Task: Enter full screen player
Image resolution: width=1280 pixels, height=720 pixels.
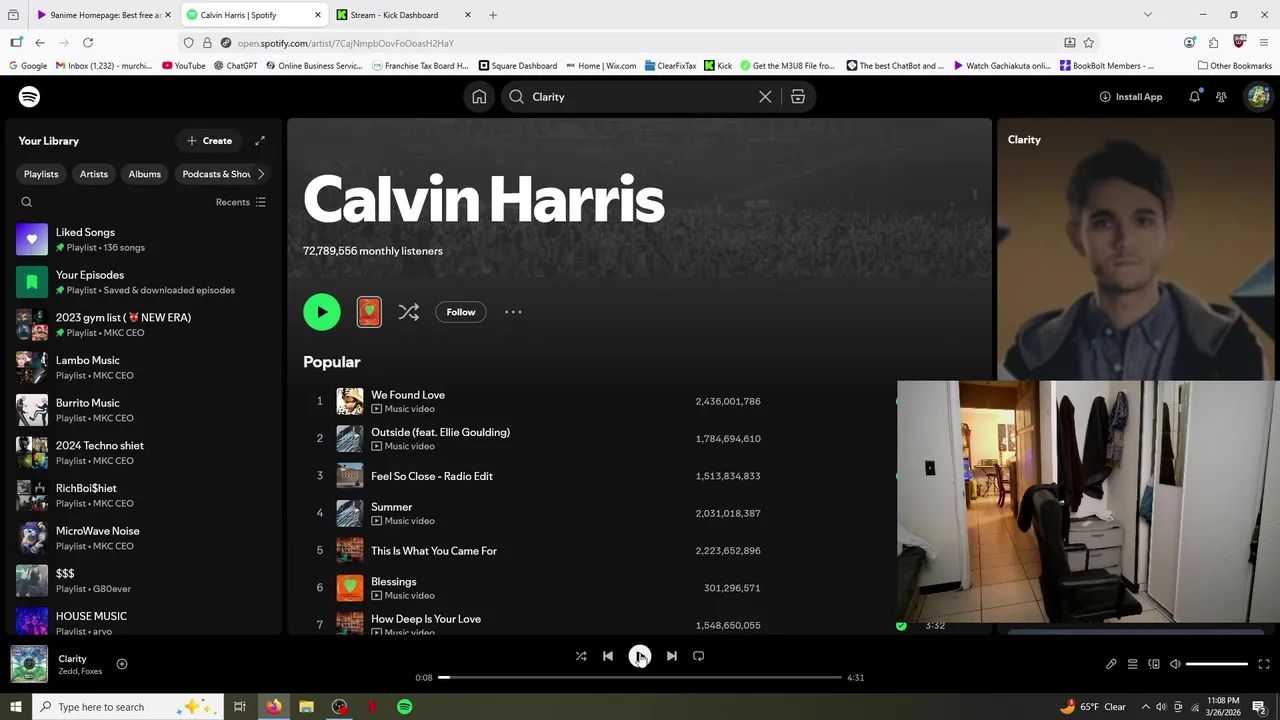Action: click(1264, 664)
